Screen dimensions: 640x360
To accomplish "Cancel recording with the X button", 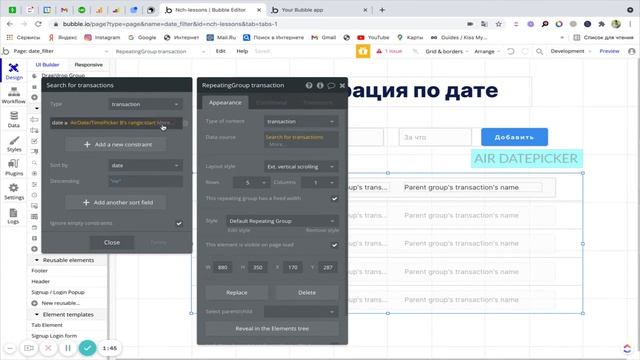I will 48,348.
